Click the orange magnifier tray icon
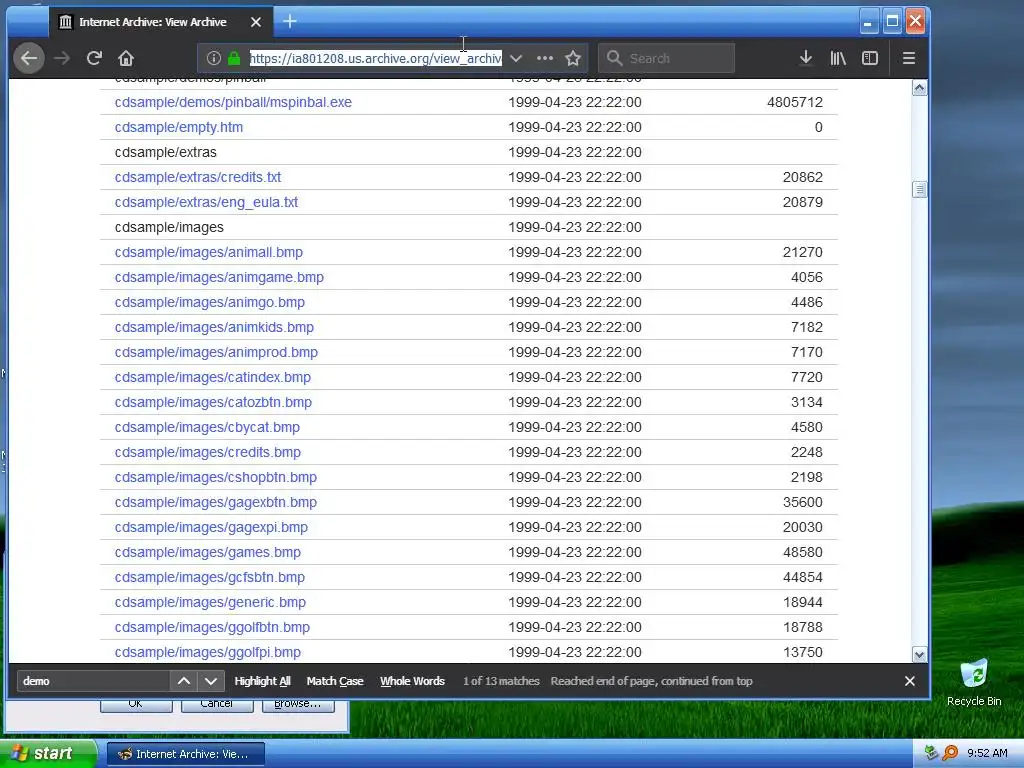The width and height of the screenshot is (1024, 768). point(950,753)
